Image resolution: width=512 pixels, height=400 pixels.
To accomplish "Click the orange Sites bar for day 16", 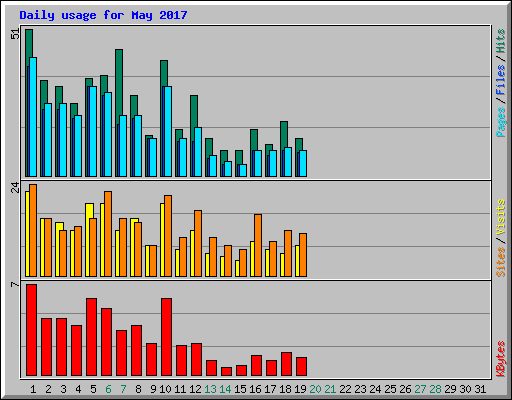I will [258, 245].
